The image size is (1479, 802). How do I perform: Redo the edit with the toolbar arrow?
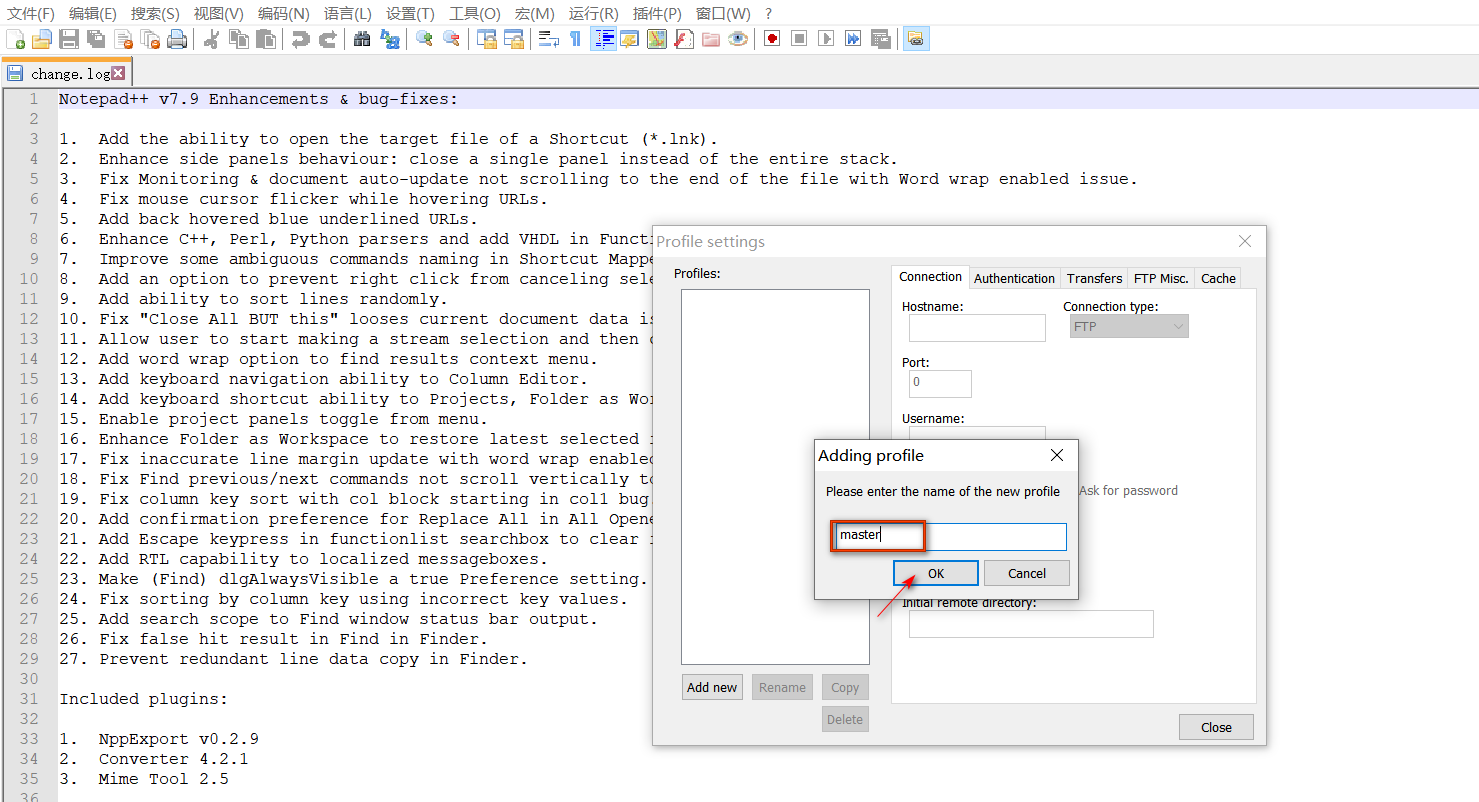[x=327, y=39]
